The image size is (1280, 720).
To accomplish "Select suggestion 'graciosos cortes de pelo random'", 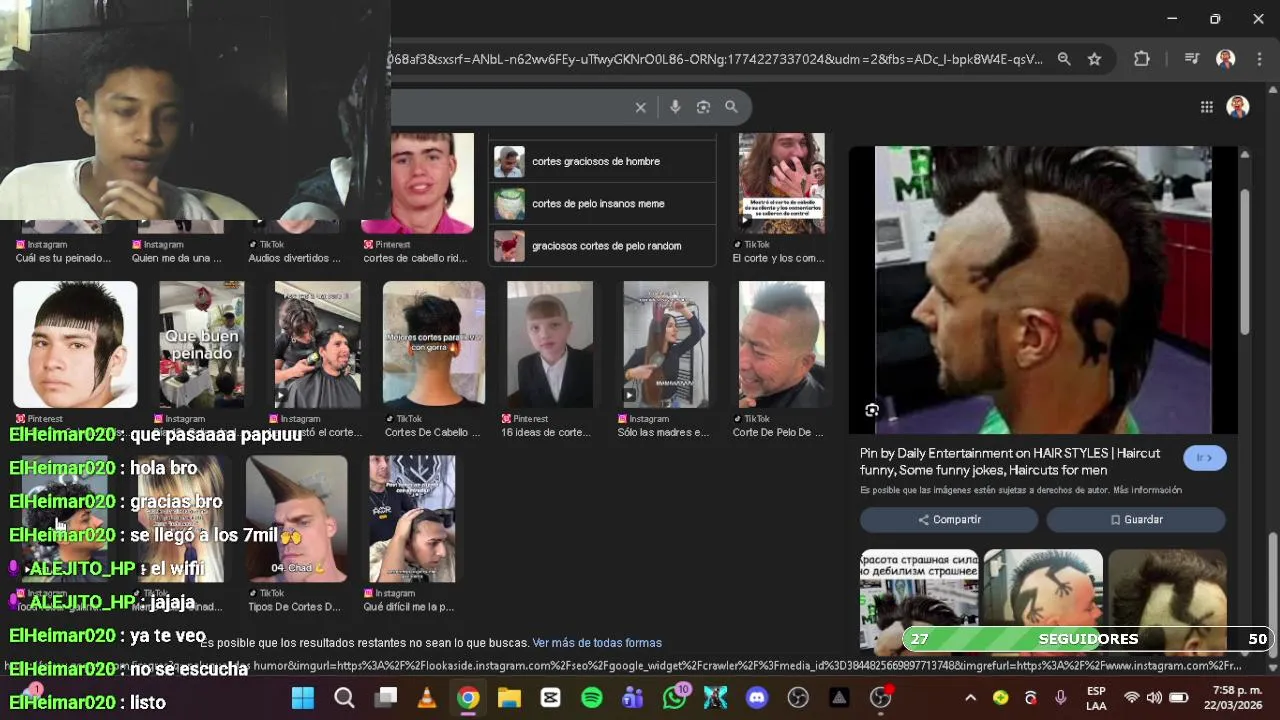I will click(x=603, y=245).
